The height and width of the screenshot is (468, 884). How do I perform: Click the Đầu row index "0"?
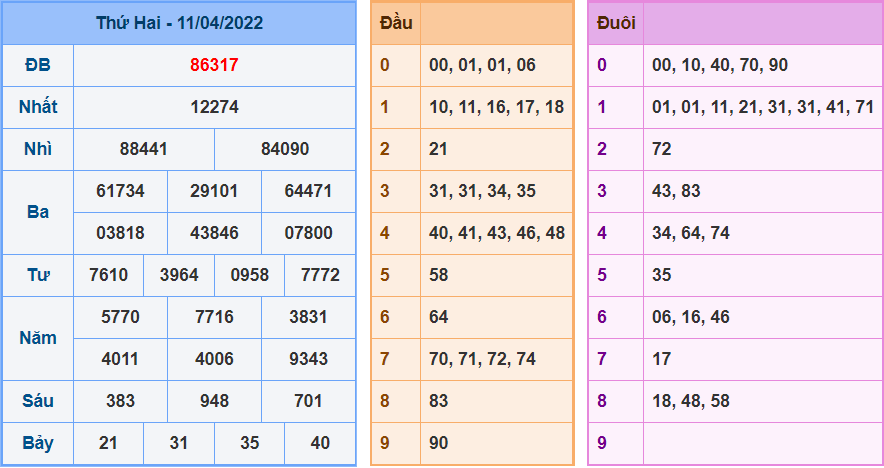click(384, 65)
